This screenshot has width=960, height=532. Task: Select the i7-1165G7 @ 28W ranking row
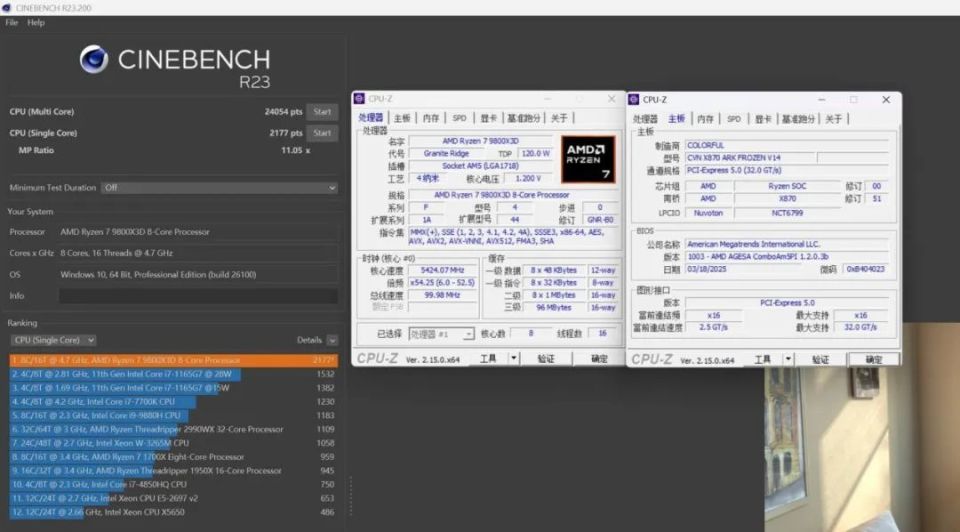click(173, 374)
